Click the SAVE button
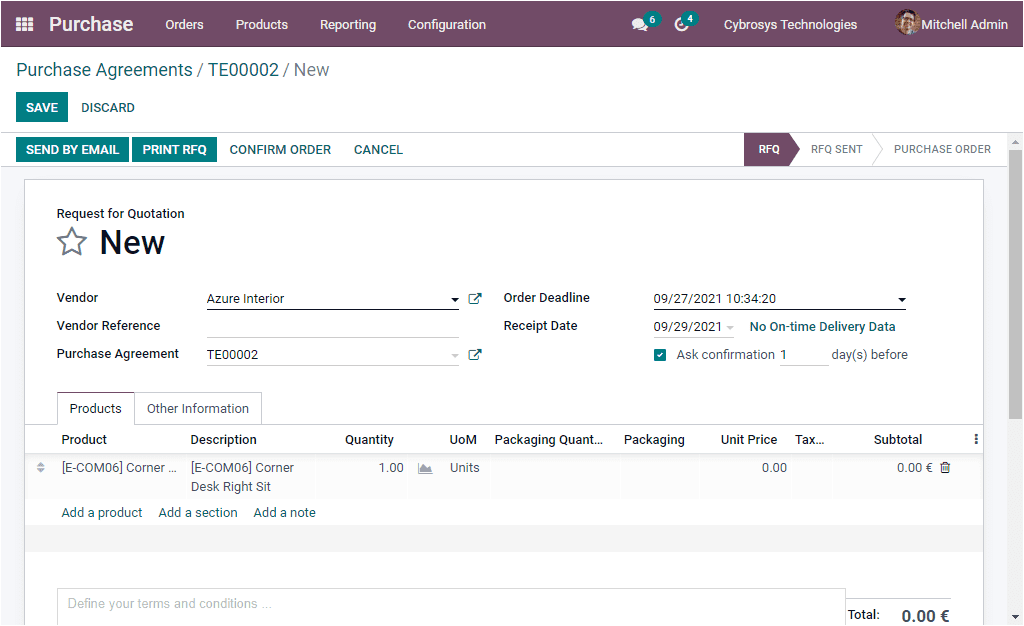 (x=41, y=107)
